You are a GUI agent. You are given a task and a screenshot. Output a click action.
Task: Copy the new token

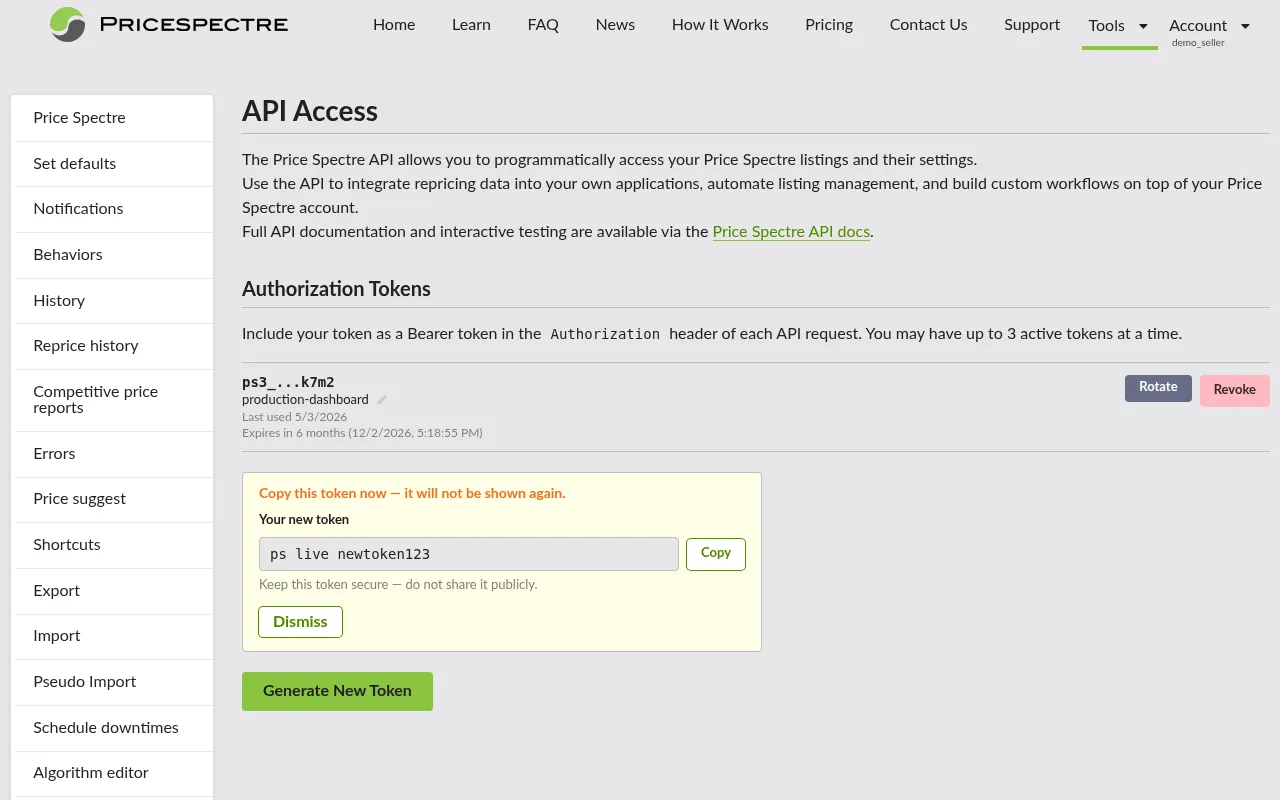pos(716,554)
